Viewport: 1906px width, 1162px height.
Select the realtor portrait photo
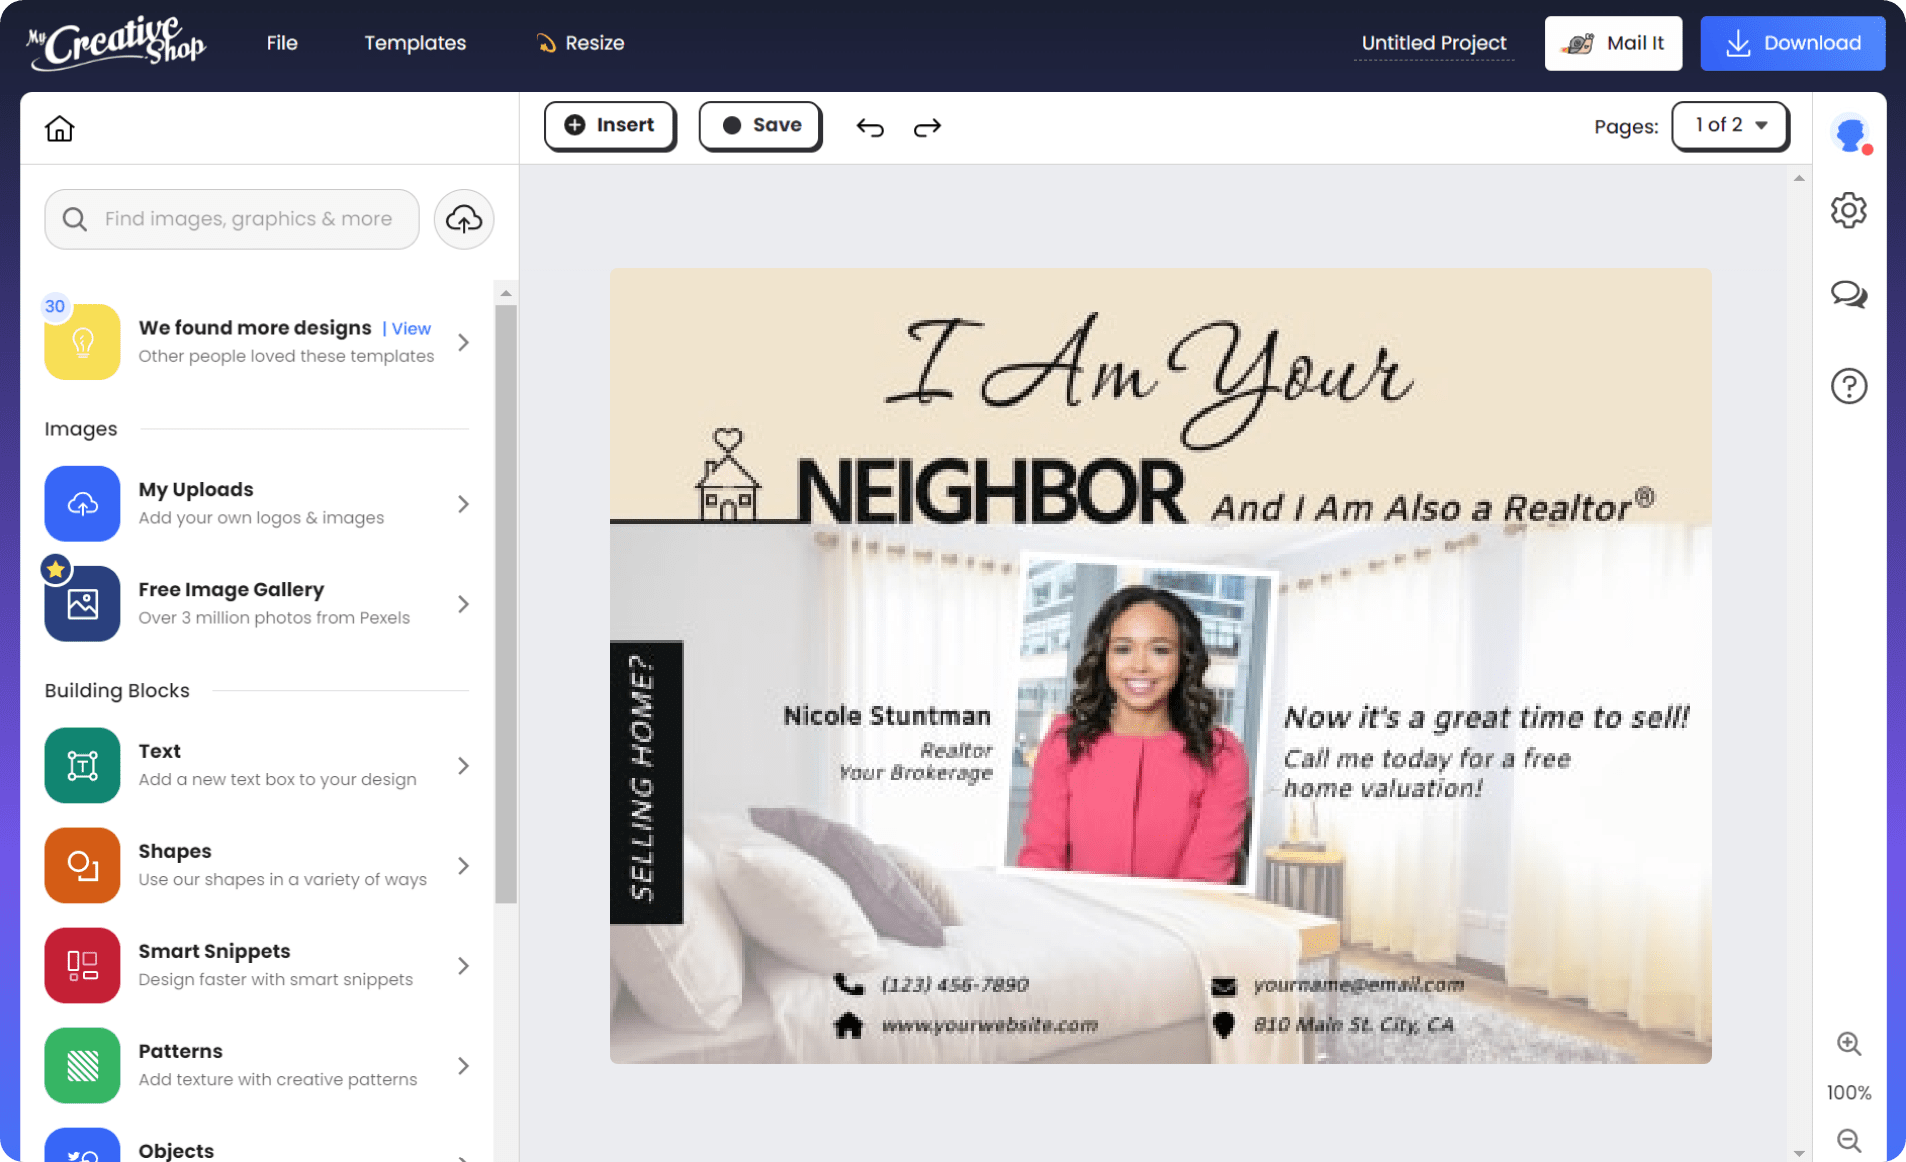click(x=1138, y=719)
